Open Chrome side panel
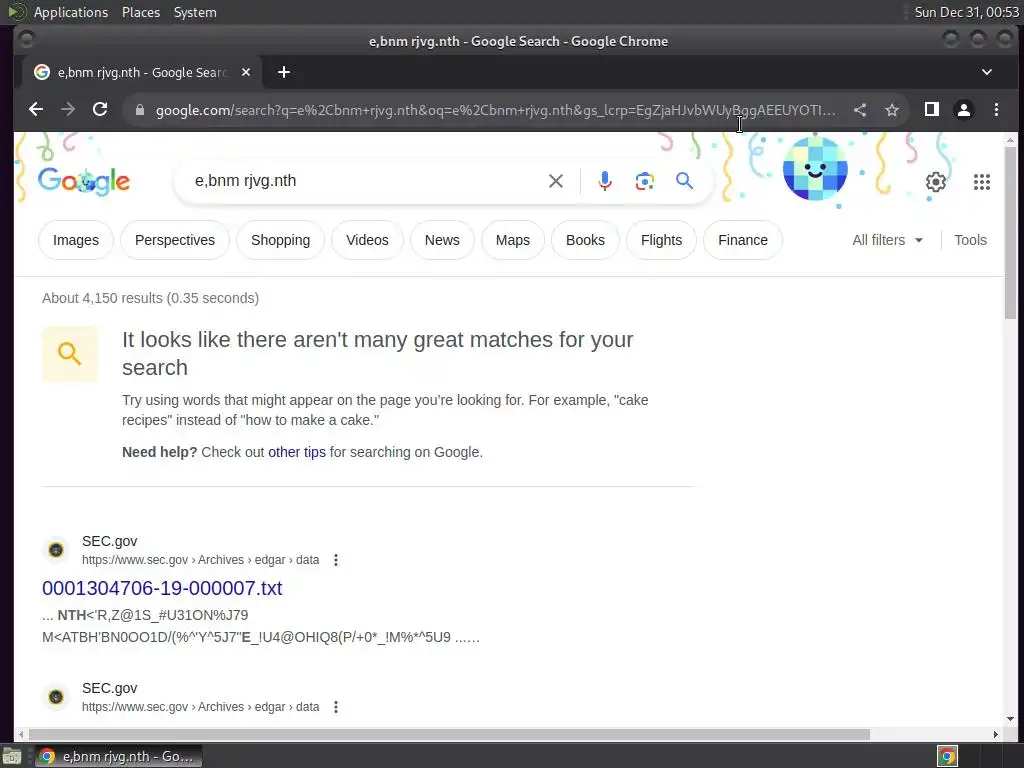The image size is (1024, 768). pos(932,110)
